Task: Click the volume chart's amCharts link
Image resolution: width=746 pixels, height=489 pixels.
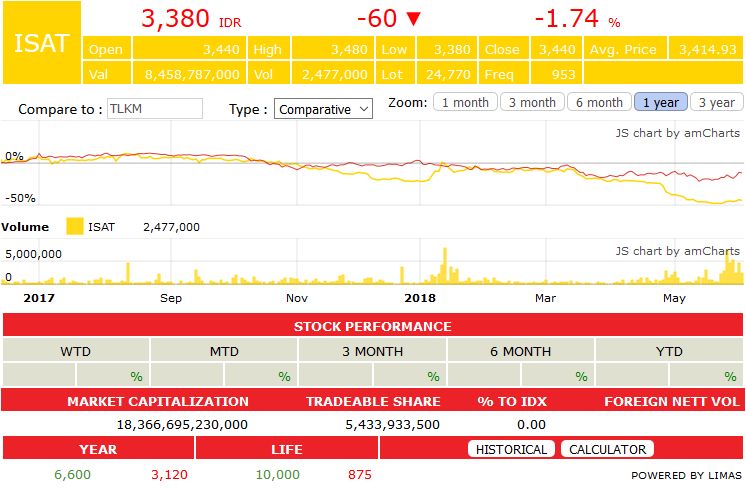Action: 677,251
